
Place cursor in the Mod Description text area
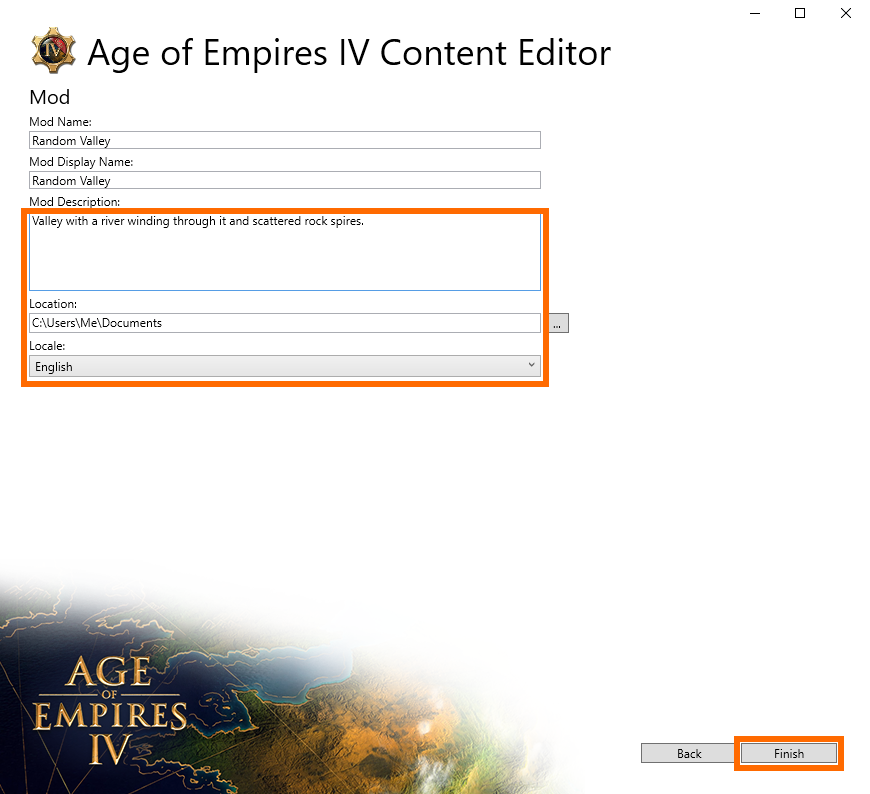[285, 252]
